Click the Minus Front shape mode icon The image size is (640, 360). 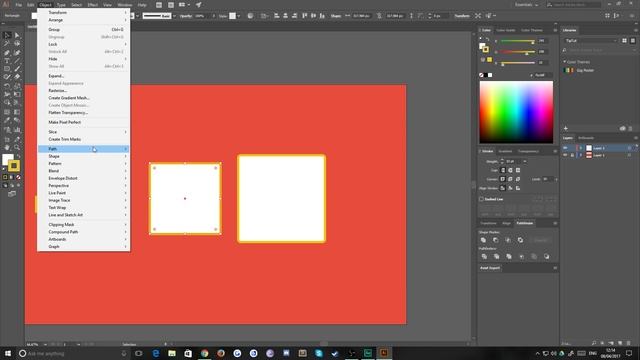[496, 240]
